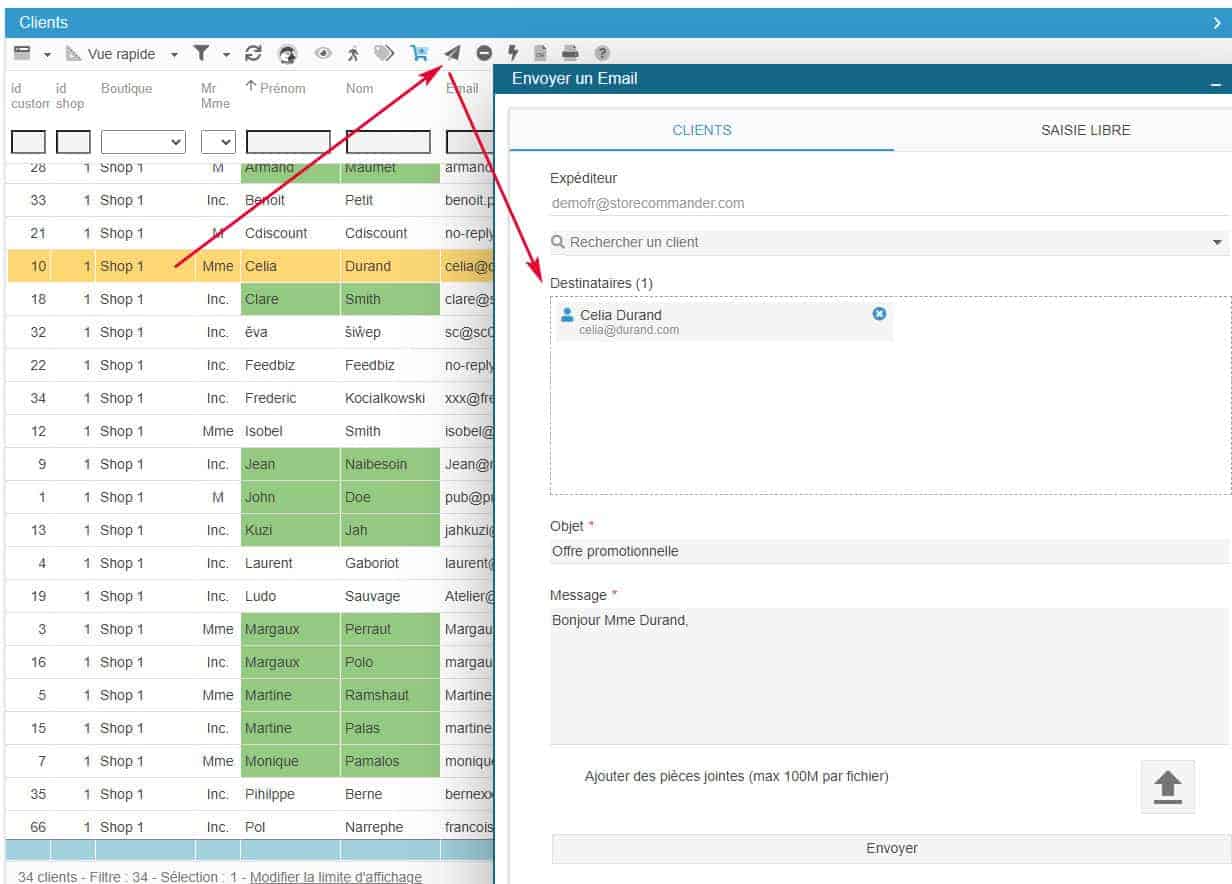Click the paper plane send email icon
The image size is (1232, 884).
tap(453, 54)
